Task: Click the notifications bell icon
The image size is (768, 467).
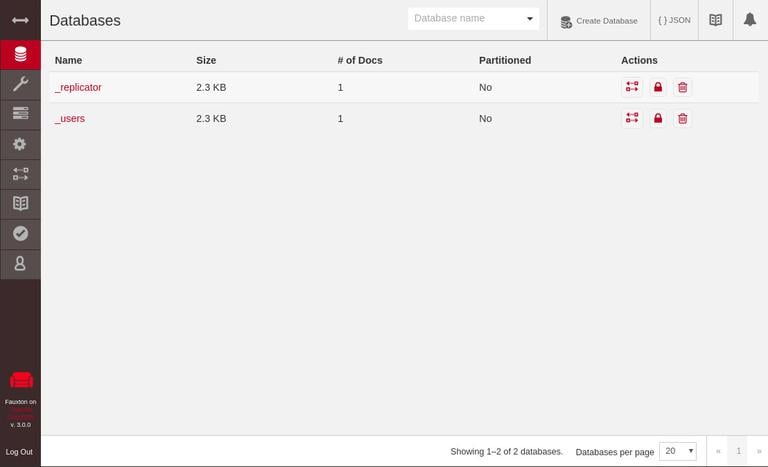Action: (749, 20)
